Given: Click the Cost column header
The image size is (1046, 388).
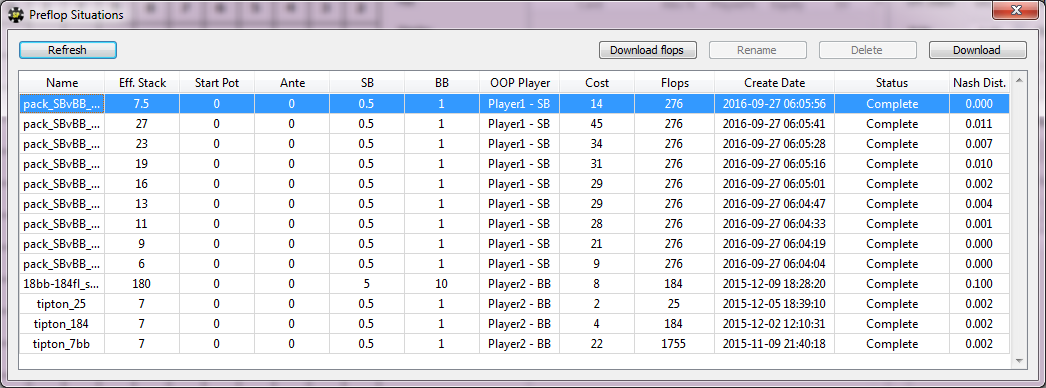Looking at the screenshot, I should pos(597,83).
